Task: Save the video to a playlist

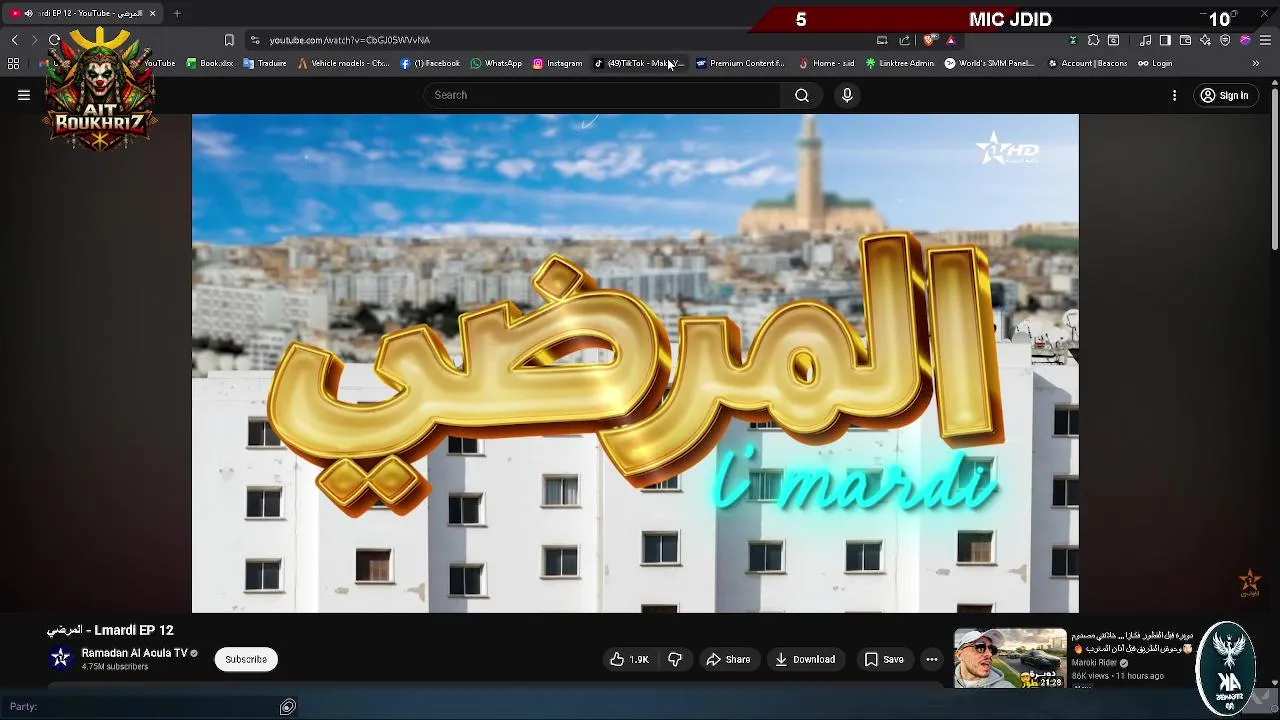Action: coord(884,659)
